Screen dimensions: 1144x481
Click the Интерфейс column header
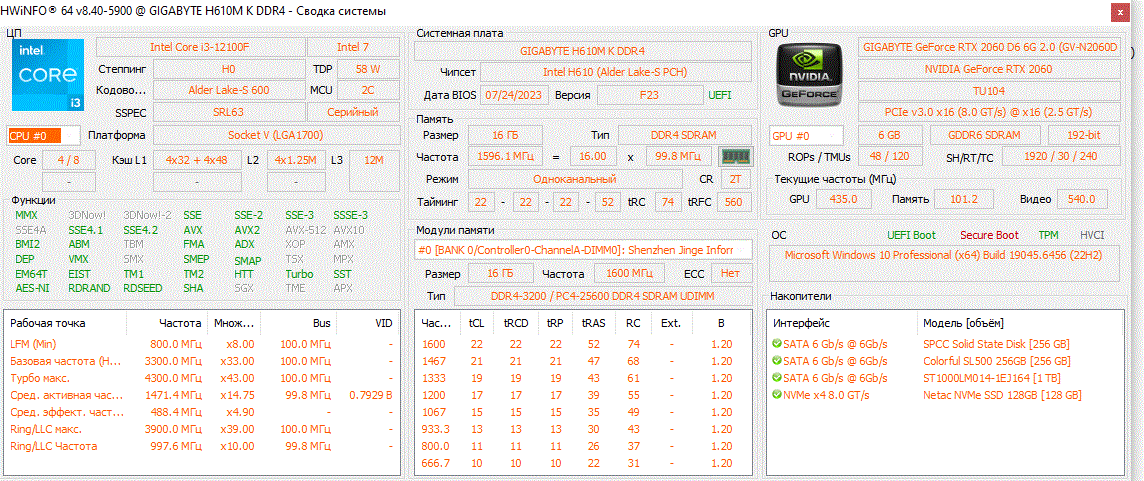pyautogui.click(x=841, y=323)
